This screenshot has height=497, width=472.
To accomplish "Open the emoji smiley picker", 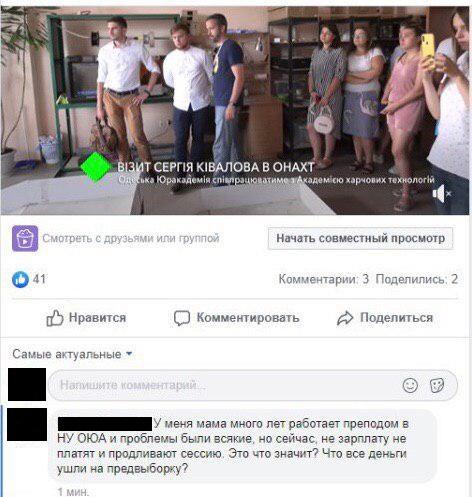I will pos(410,385).
